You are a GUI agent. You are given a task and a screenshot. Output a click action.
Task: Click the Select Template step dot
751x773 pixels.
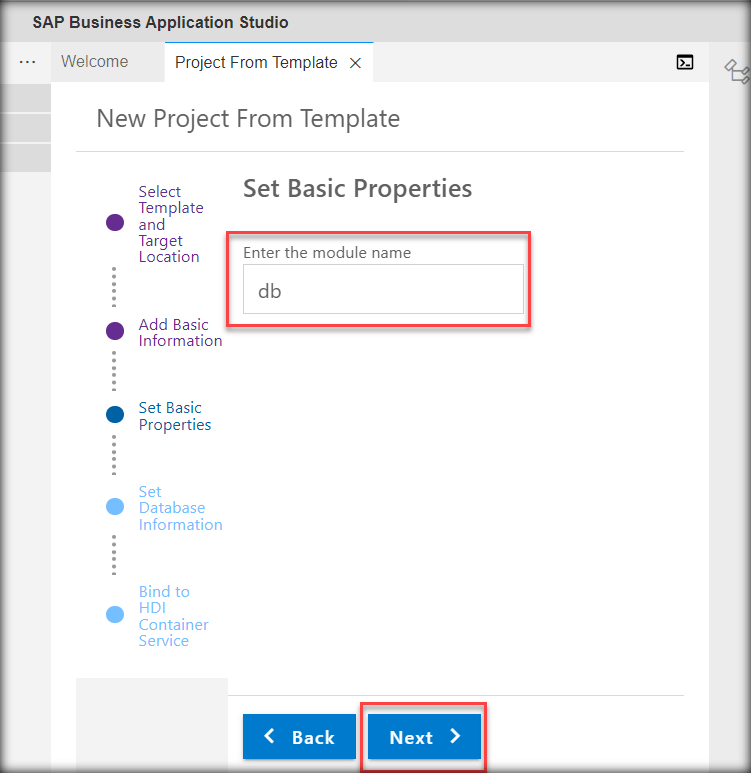click(115, 222)
